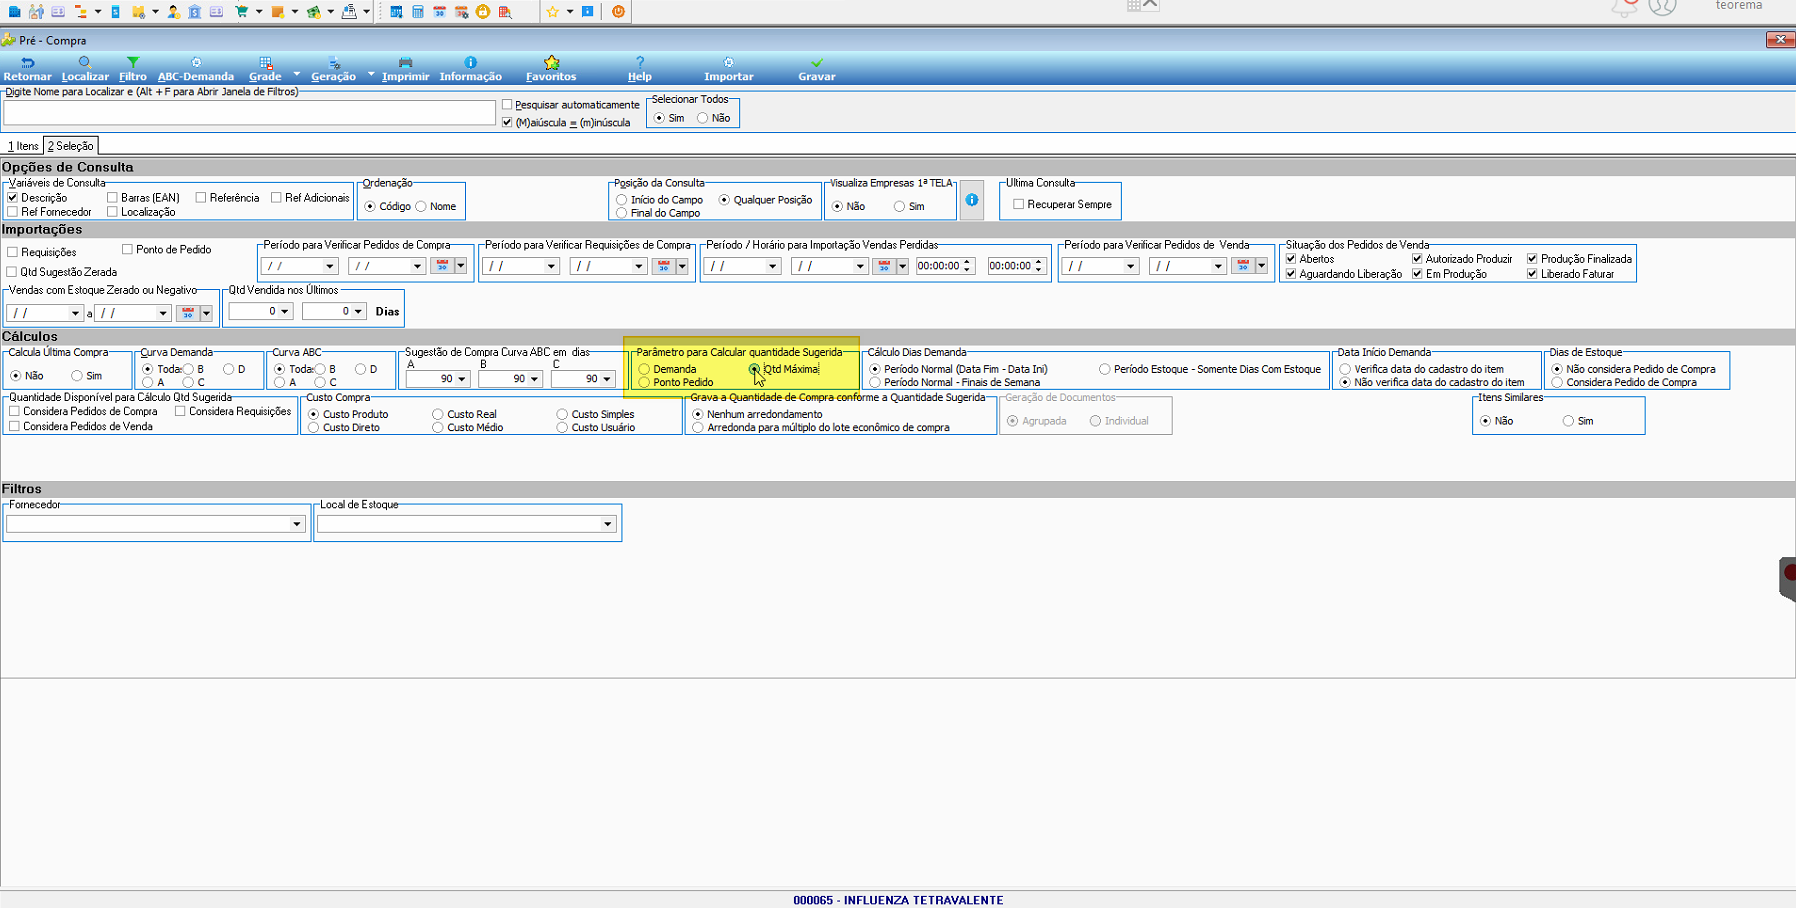Screen dimensions: 1796x908
Task: Open the ABC-Demanda tool
Action: (x=196, y=69)
